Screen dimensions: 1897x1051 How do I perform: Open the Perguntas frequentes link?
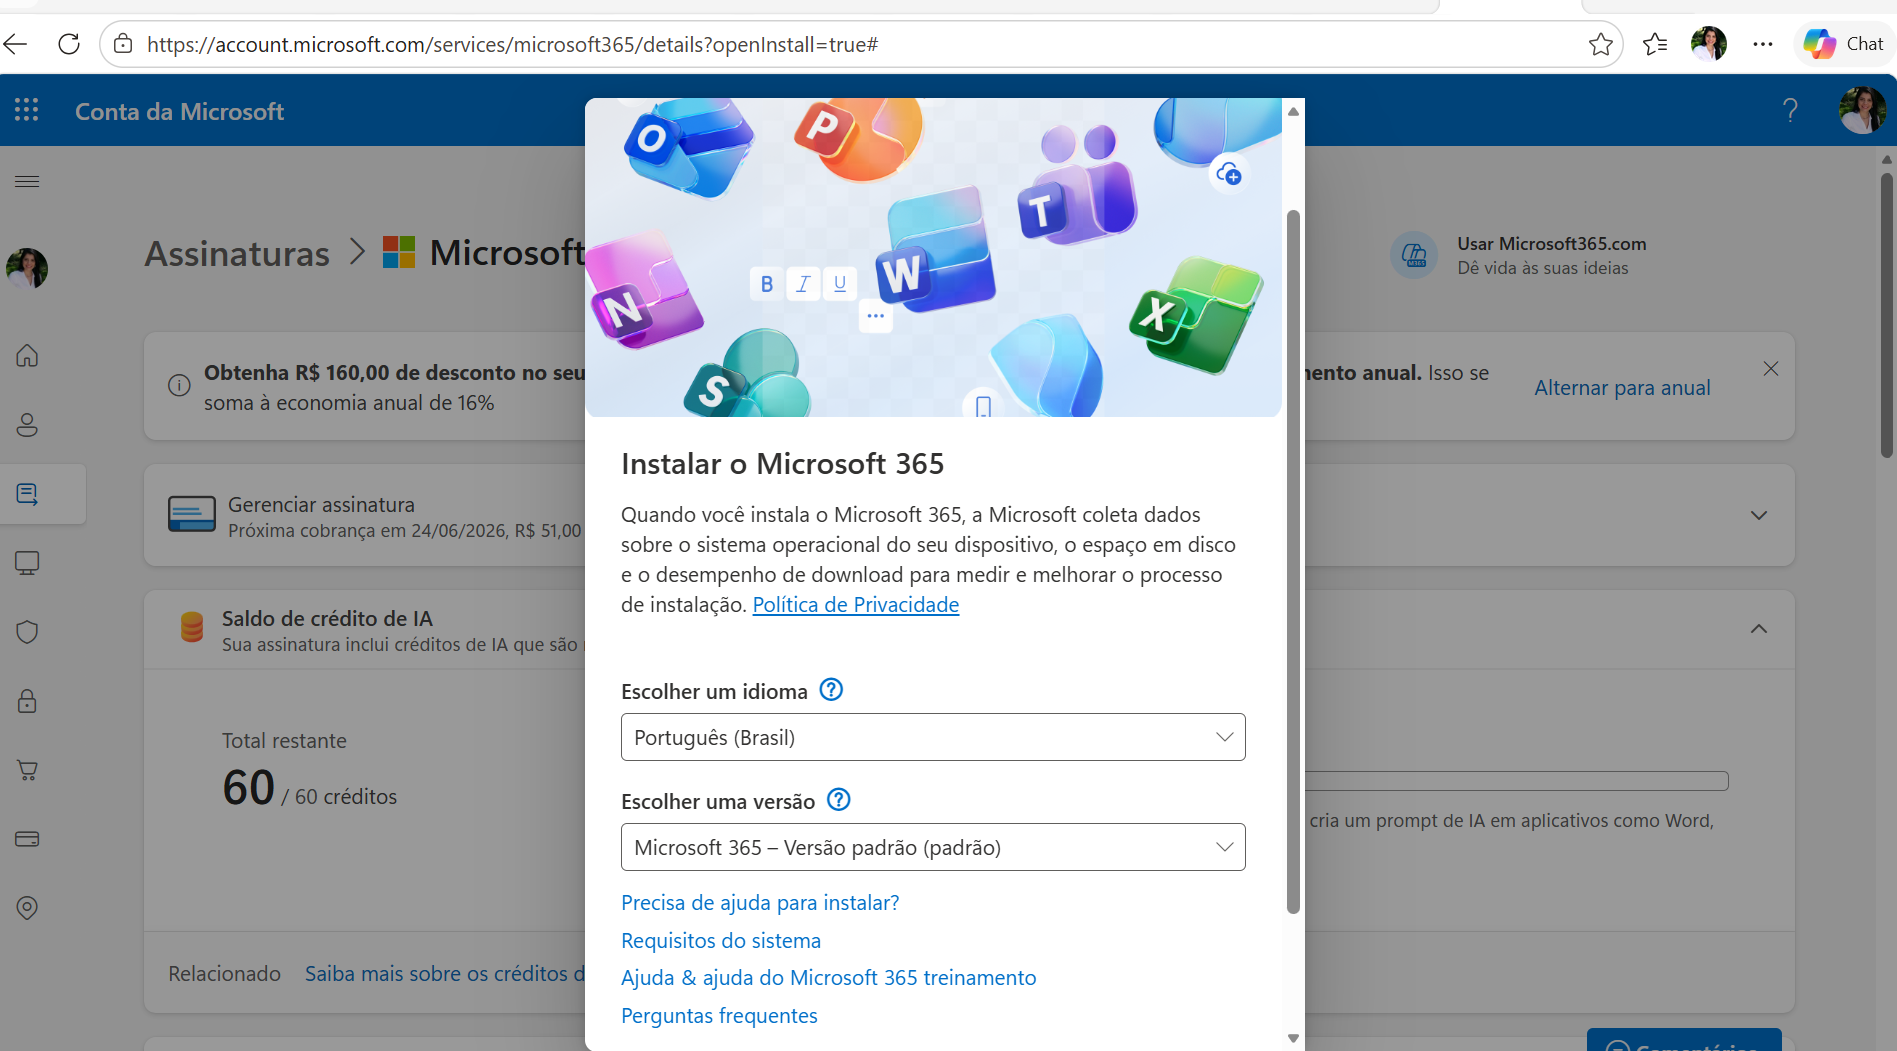click(719, 1016)
